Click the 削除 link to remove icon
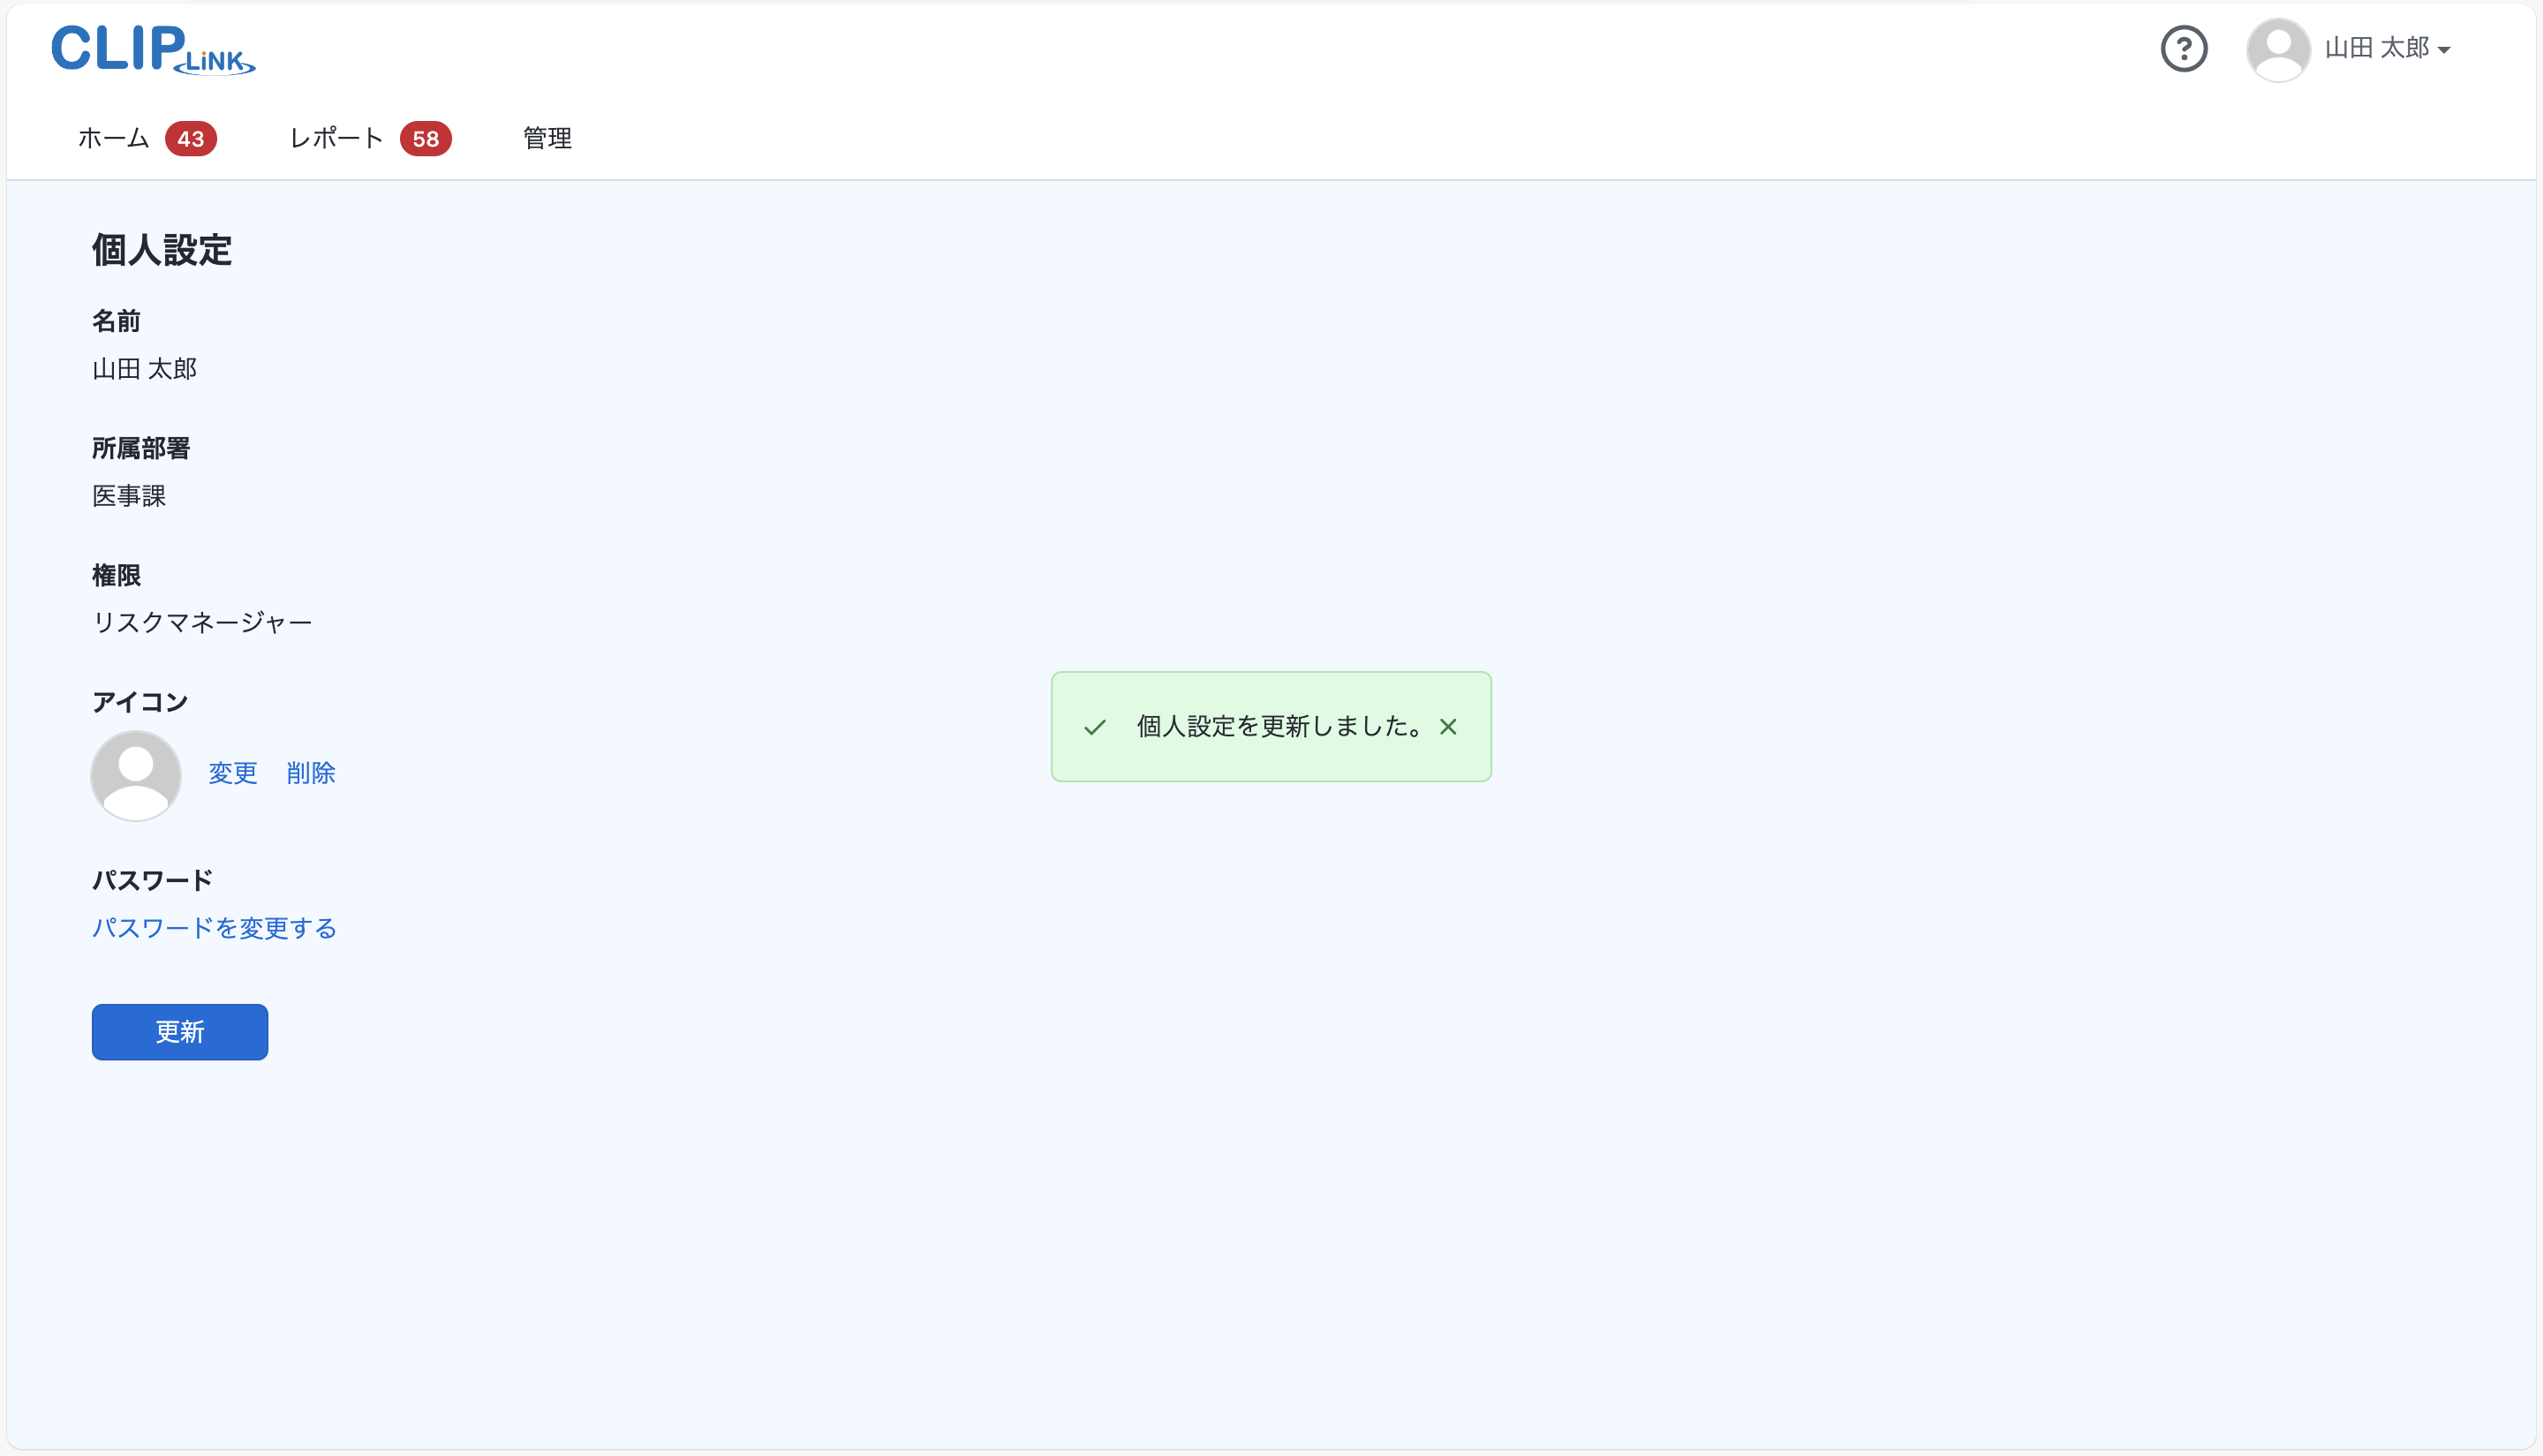This screenshot has width=2543, height=1456. 311,773
